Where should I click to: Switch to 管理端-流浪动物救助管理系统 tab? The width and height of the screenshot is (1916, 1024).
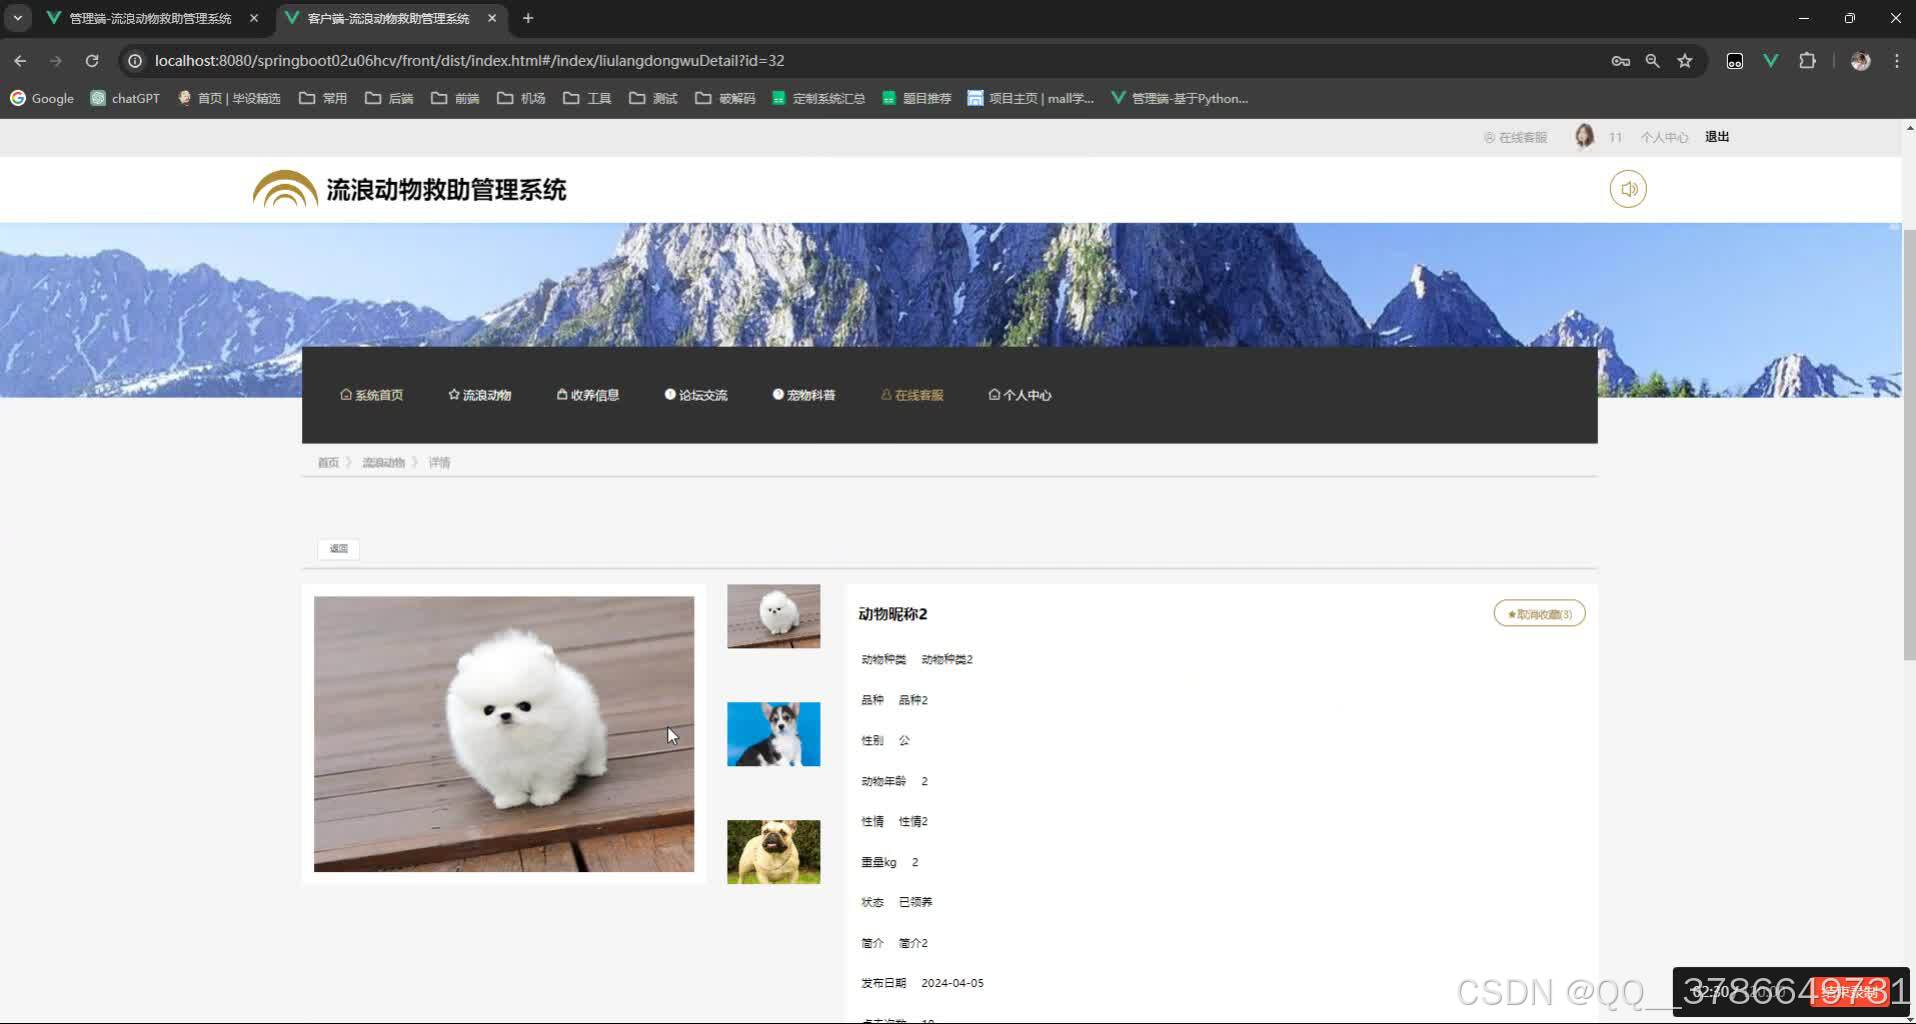click(150, 18)
